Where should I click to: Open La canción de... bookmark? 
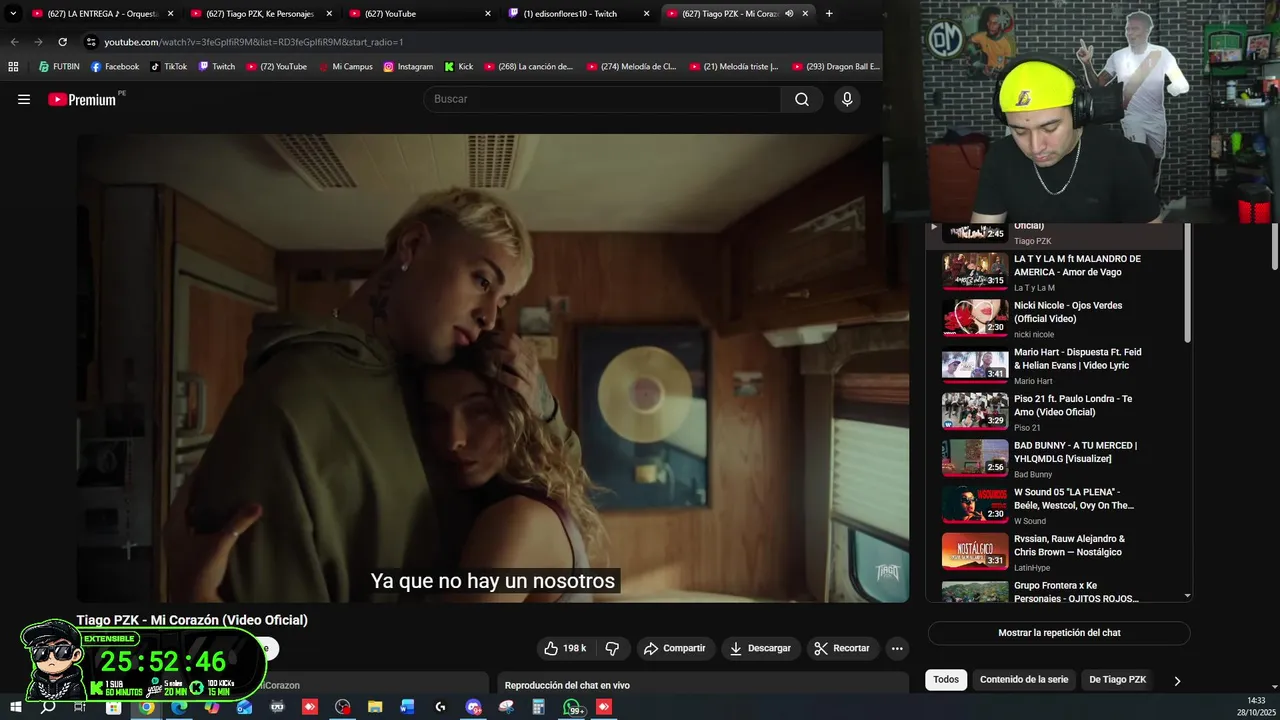click(529, 67)
